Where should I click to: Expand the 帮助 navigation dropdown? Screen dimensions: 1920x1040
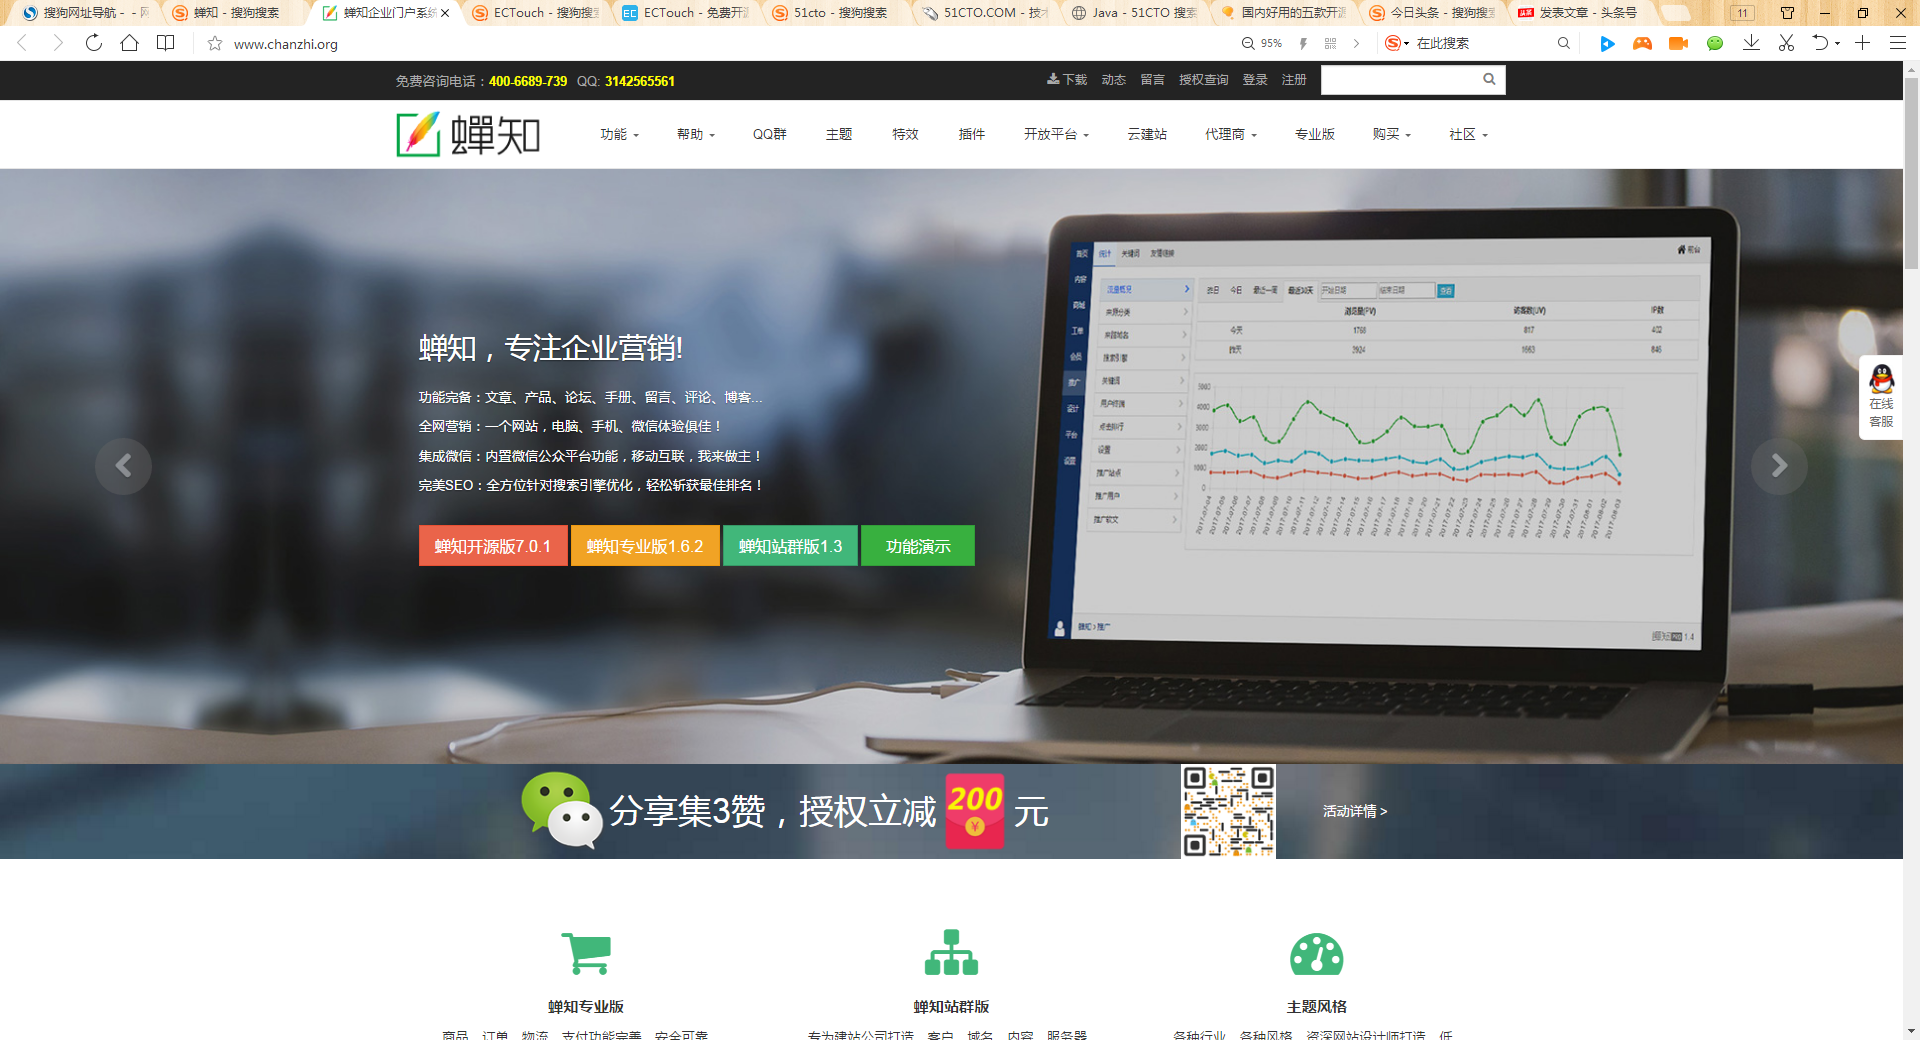(696, 134)
